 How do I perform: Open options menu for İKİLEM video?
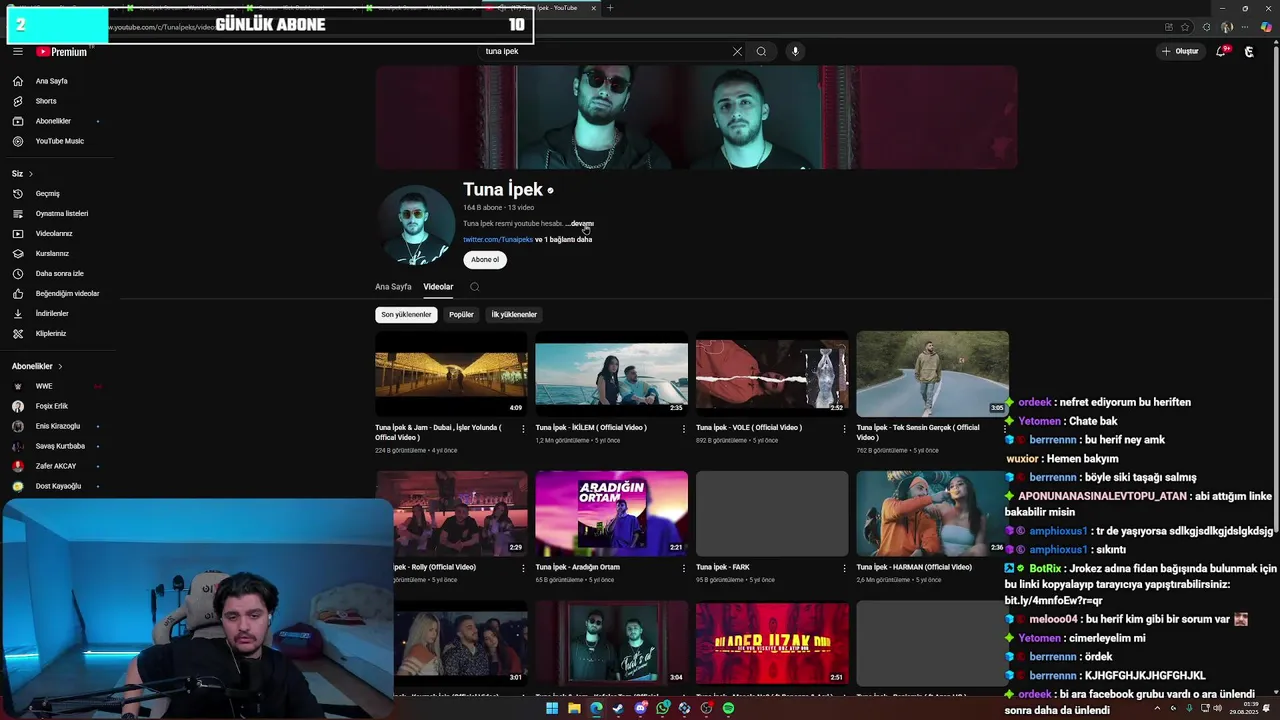click(x=684, y=429)
